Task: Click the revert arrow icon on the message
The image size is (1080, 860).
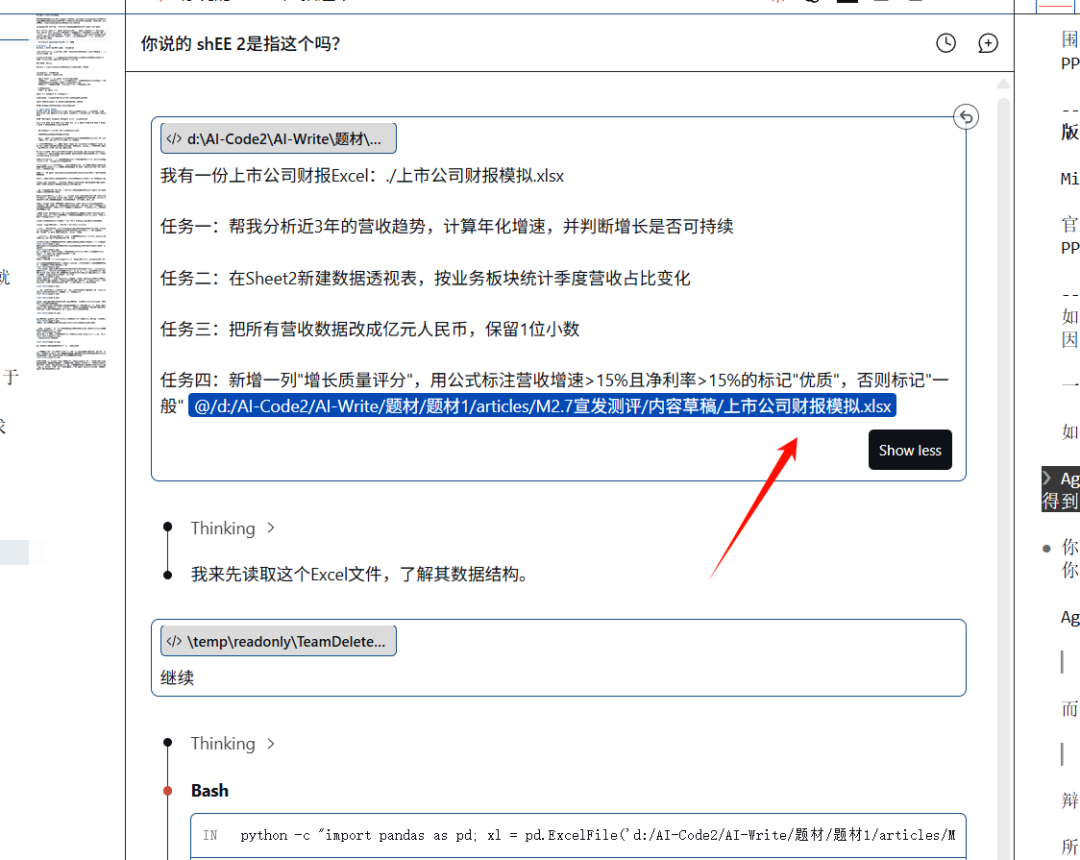Action: pyautogui.click(x=966, y=117)
